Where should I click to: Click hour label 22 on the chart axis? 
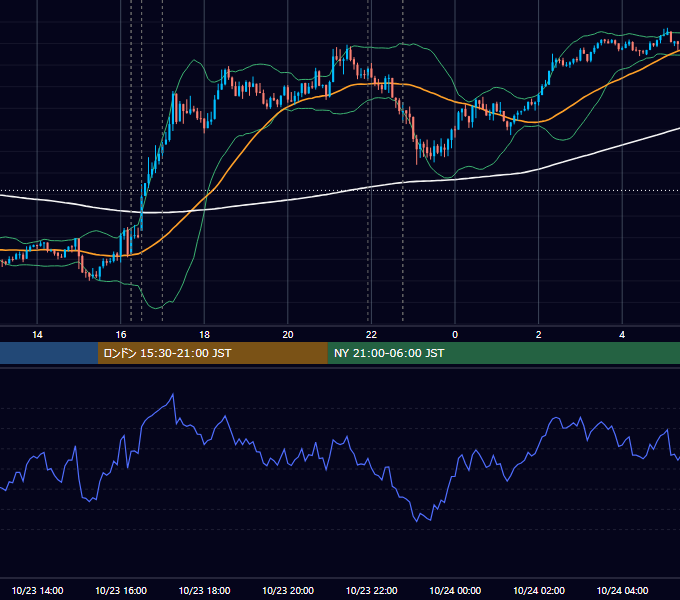click(372, 335)
